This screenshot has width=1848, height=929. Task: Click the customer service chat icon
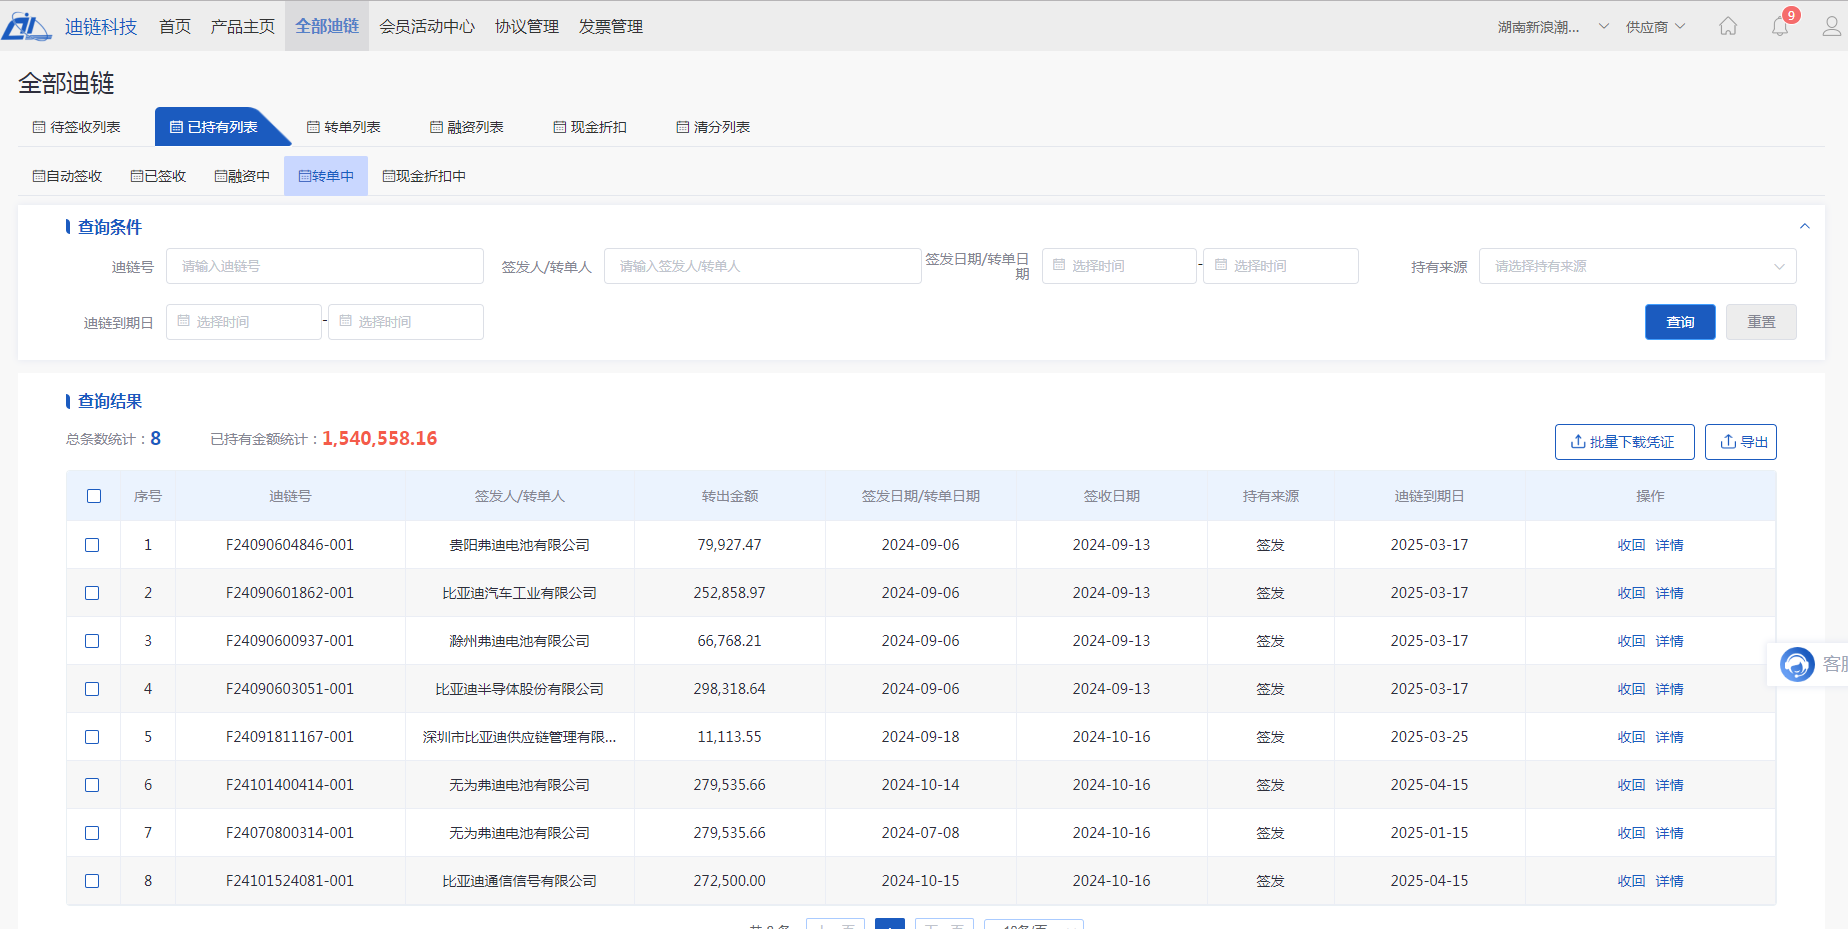[x=1797, y=664]
